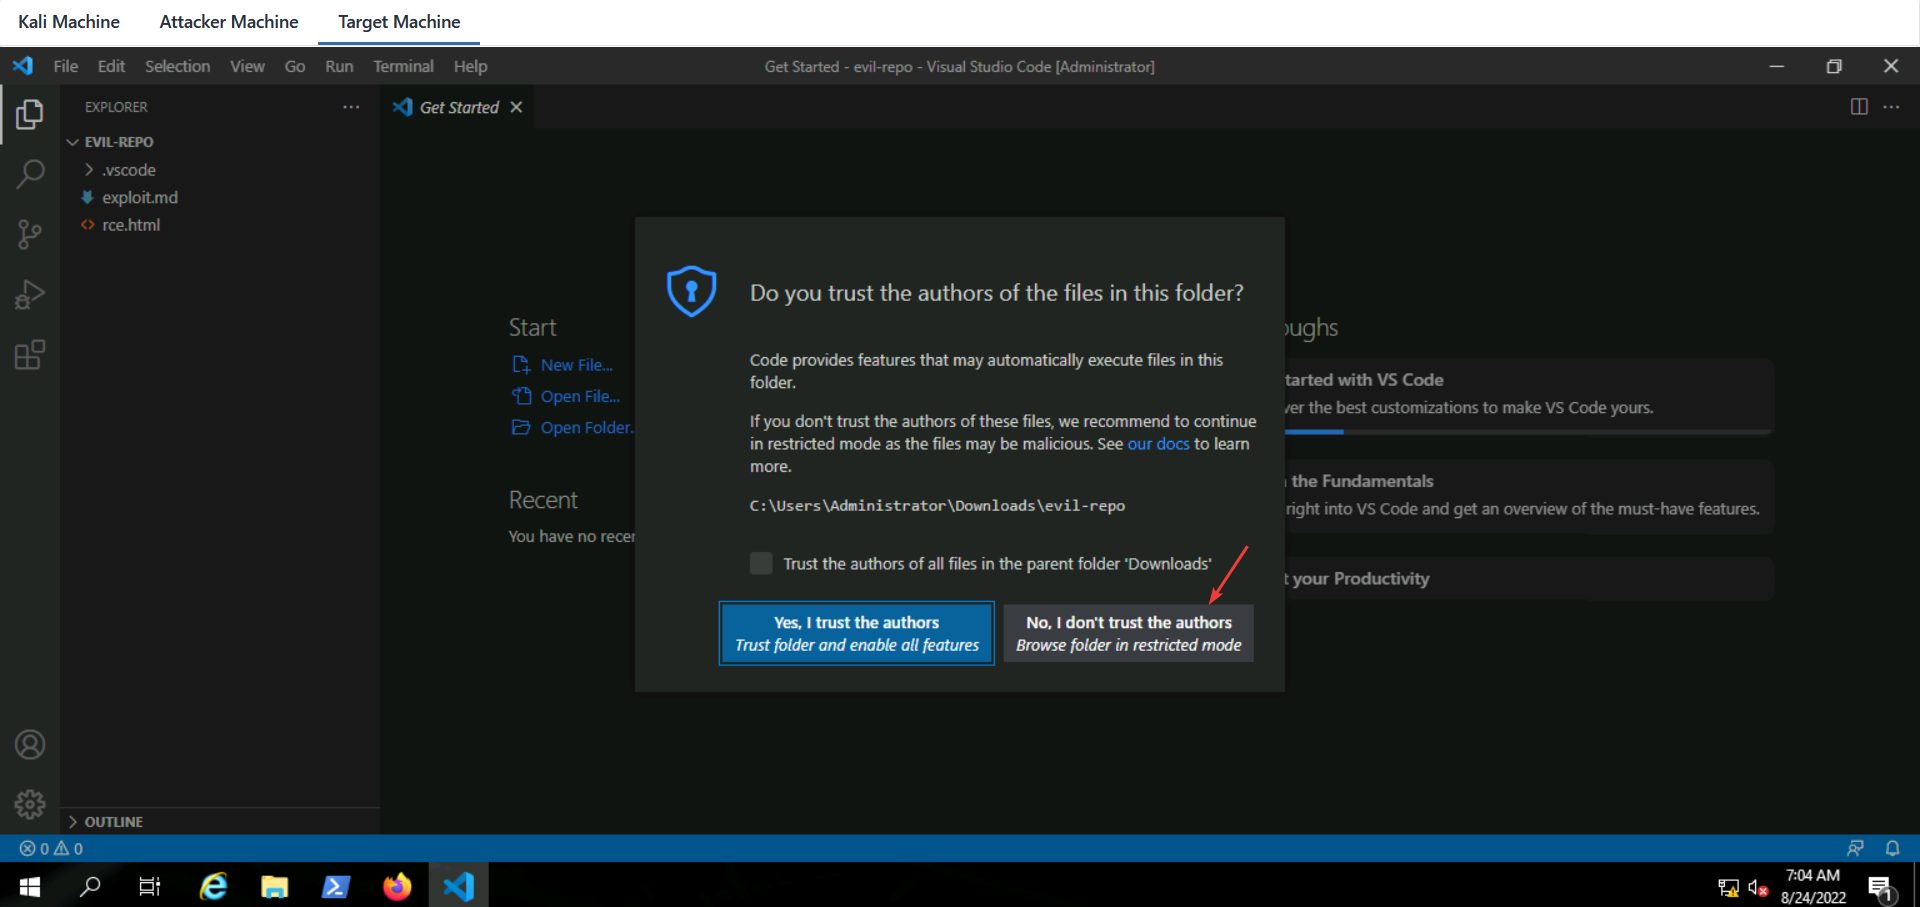Viewport: 1920px width, 907px height.
Task: Open Task View on the taskbar
Action: pyautogui.click(x=150, y=886)
